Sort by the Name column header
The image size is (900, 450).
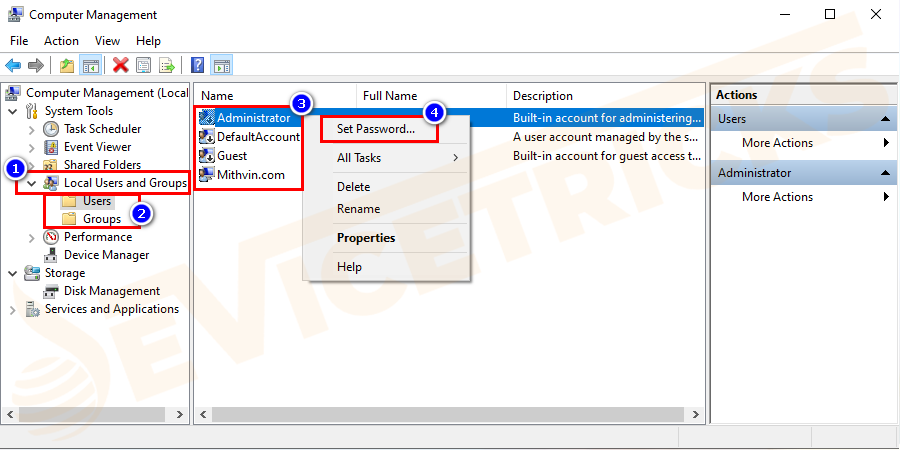276,96
